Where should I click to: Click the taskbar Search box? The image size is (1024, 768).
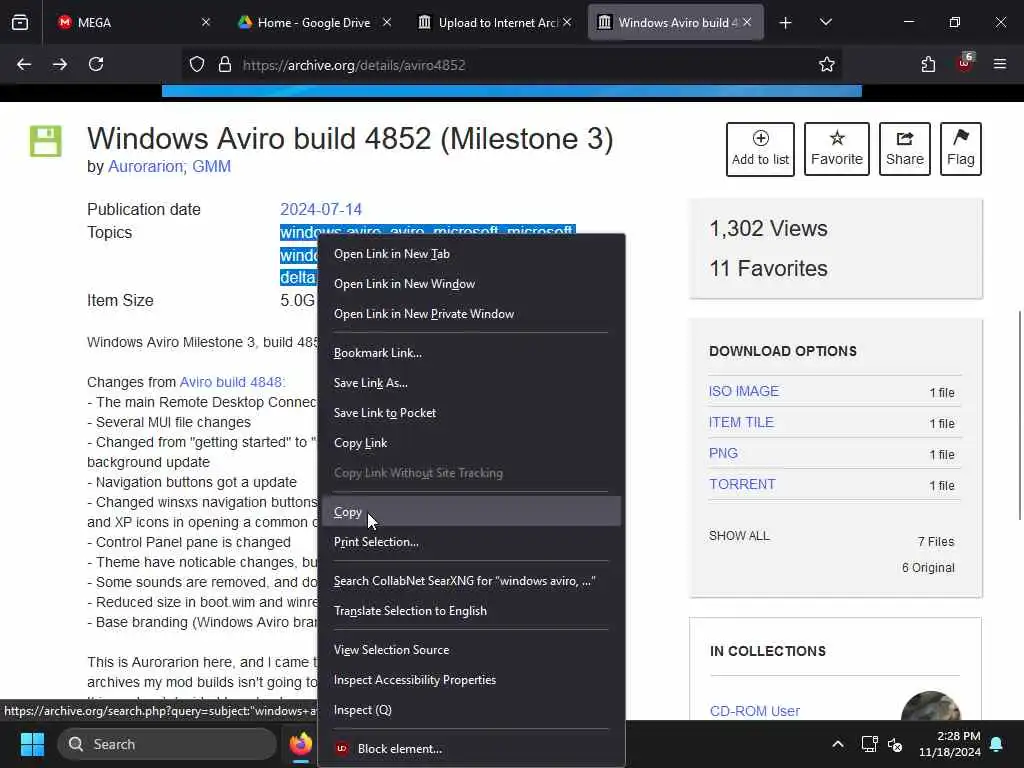click(167, 744)
